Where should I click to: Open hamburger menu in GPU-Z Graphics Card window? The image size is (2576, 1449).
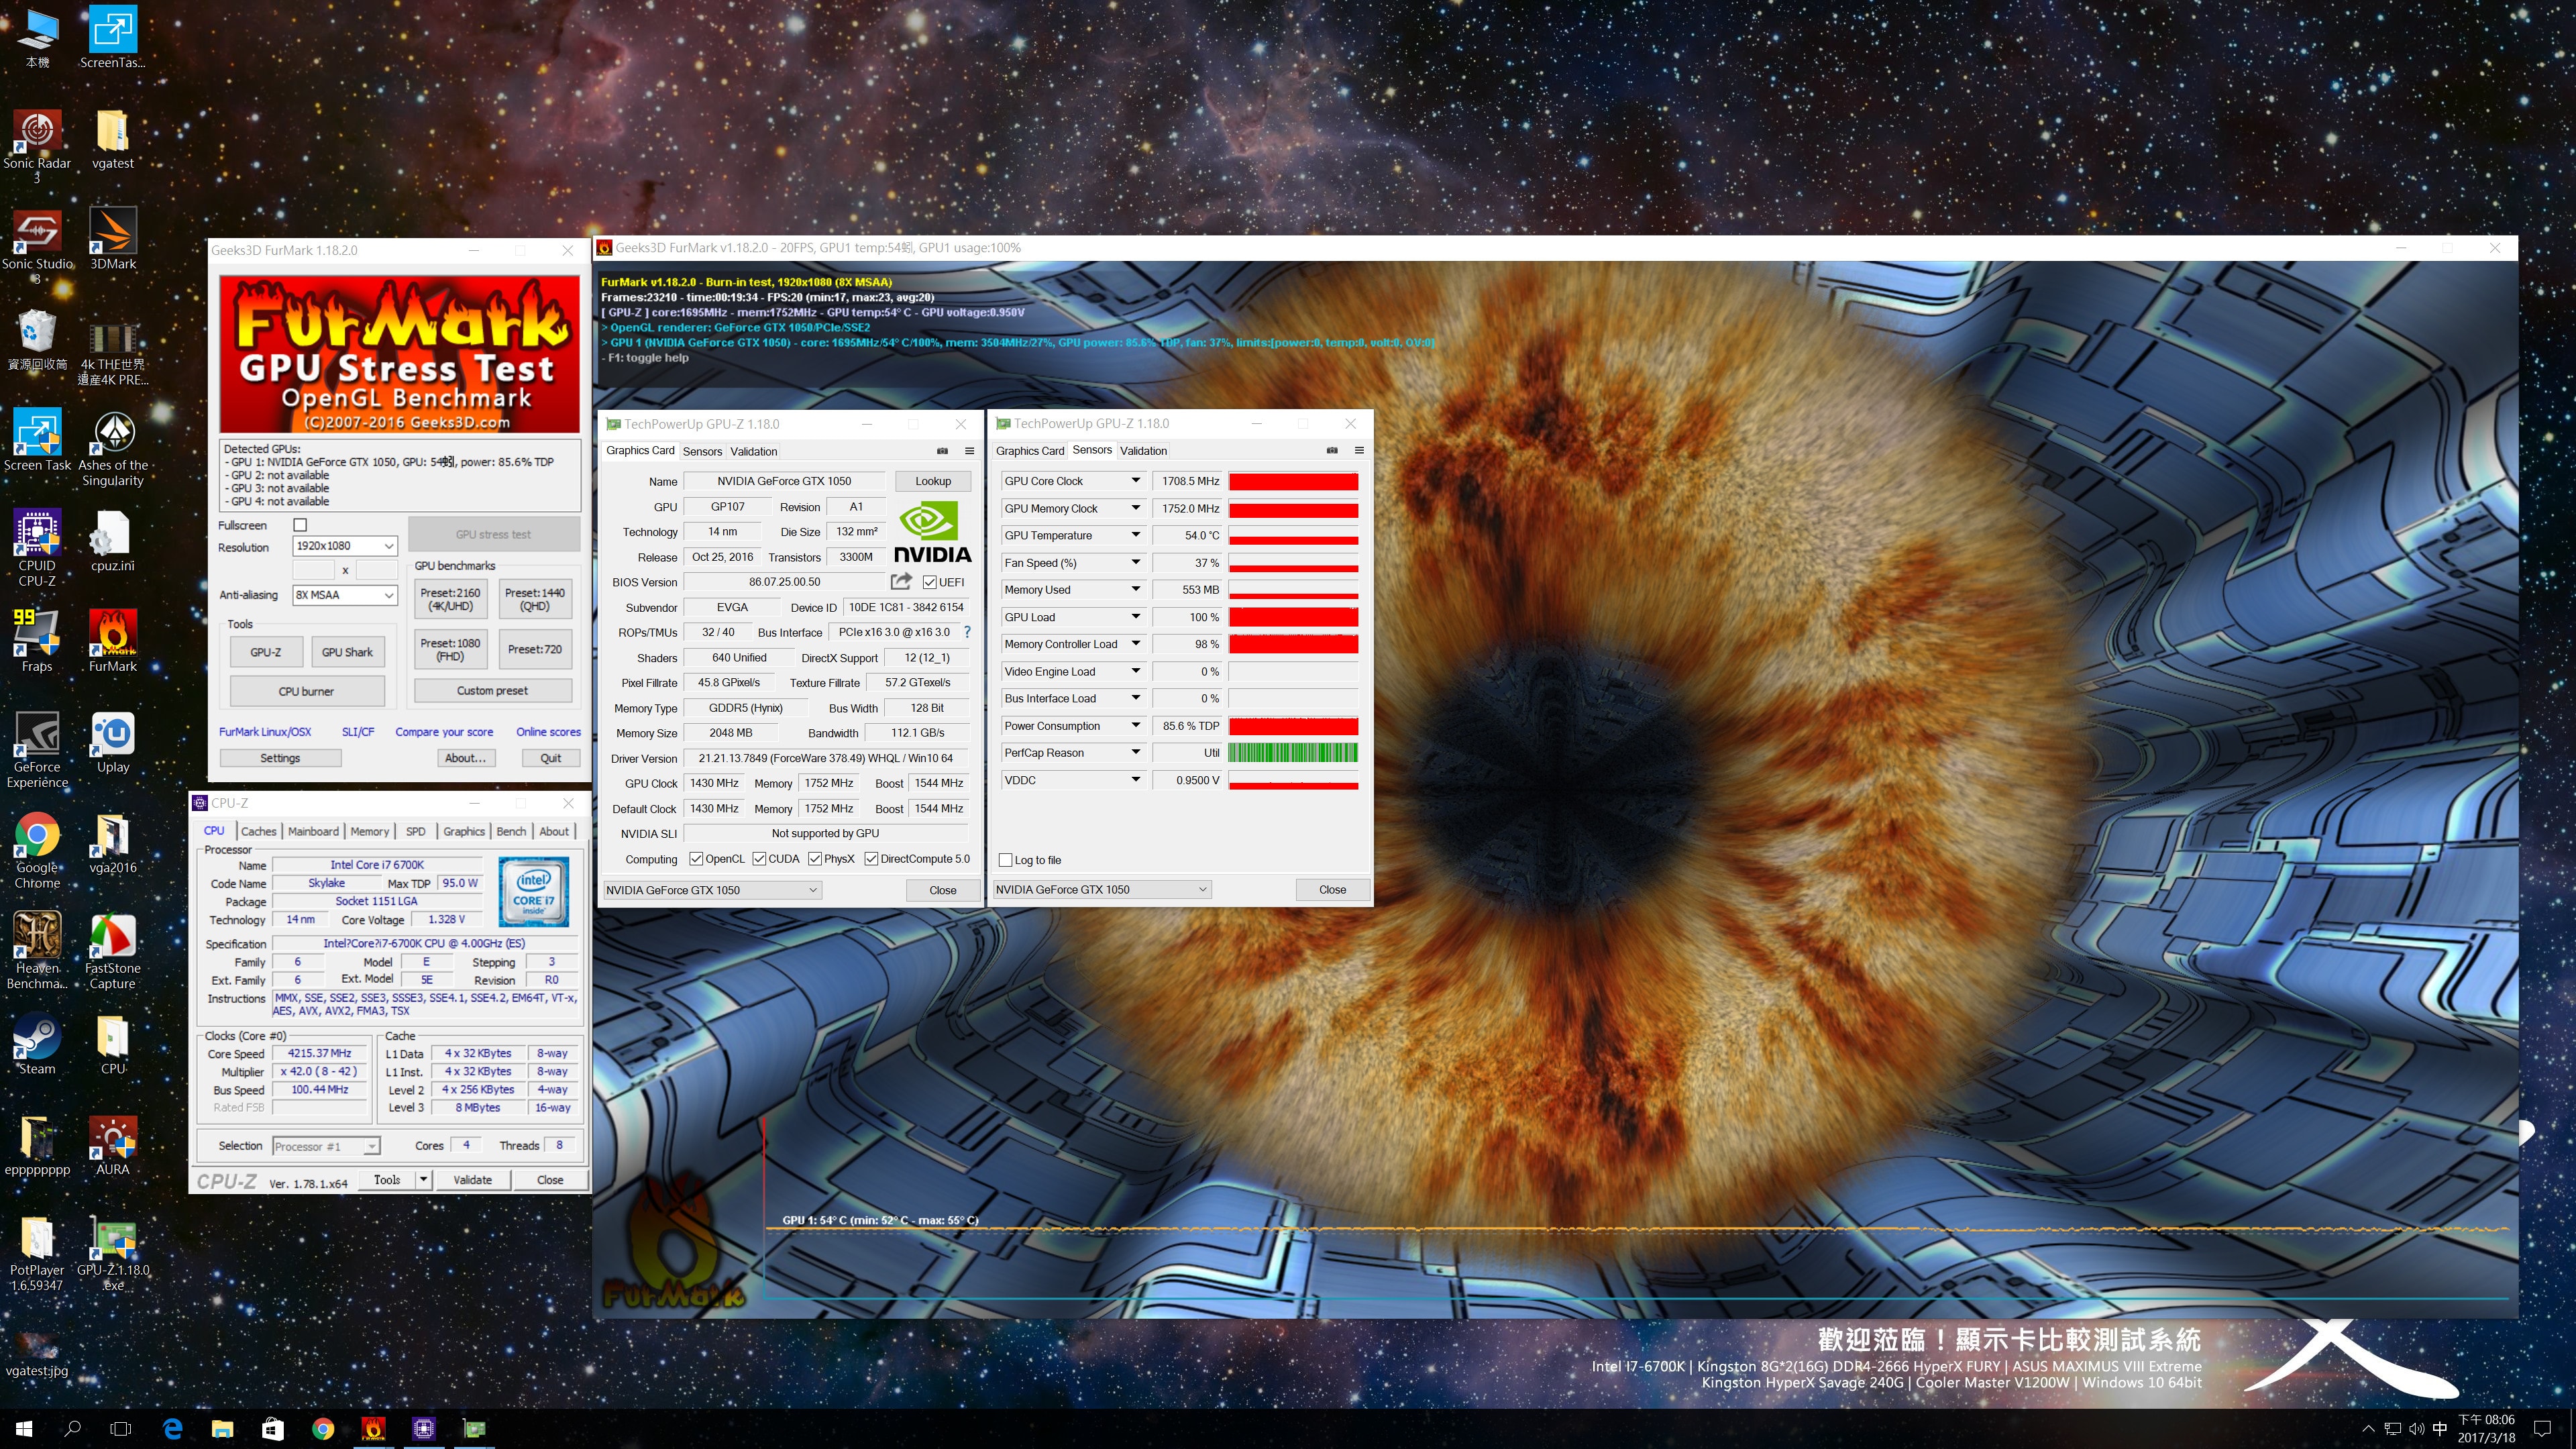point(969,451)
